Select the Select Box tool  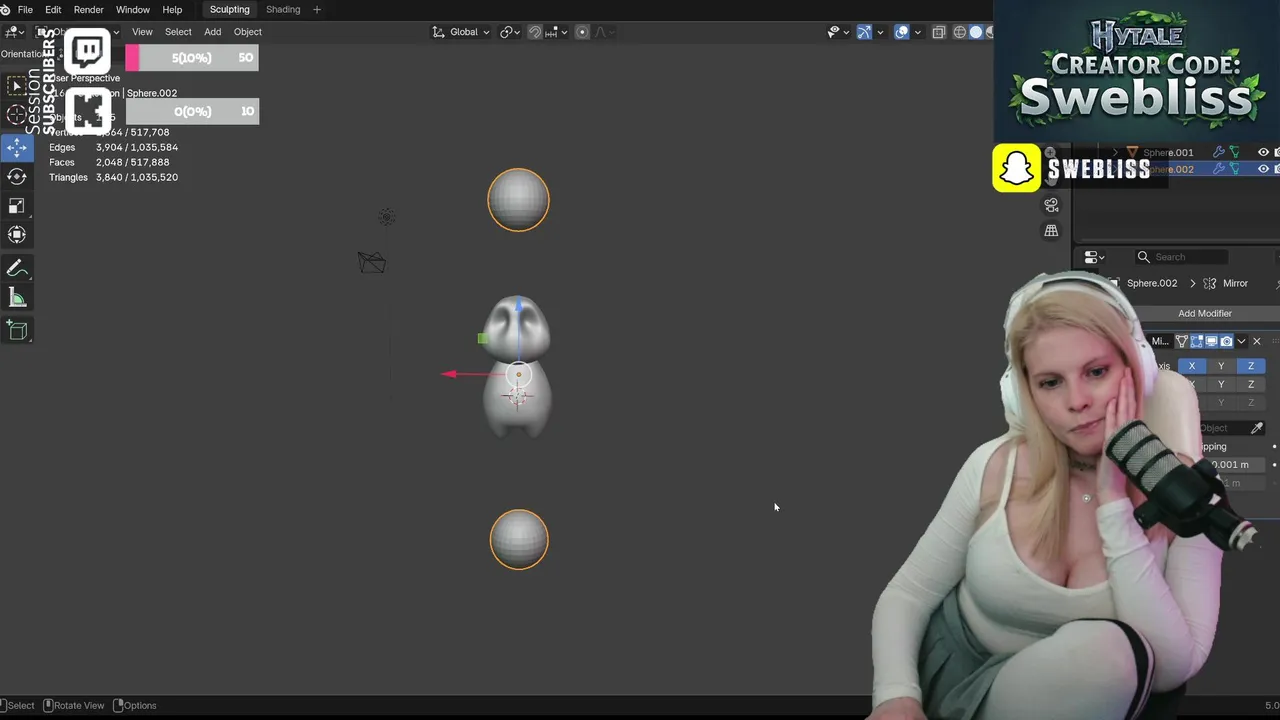point(17,86)
